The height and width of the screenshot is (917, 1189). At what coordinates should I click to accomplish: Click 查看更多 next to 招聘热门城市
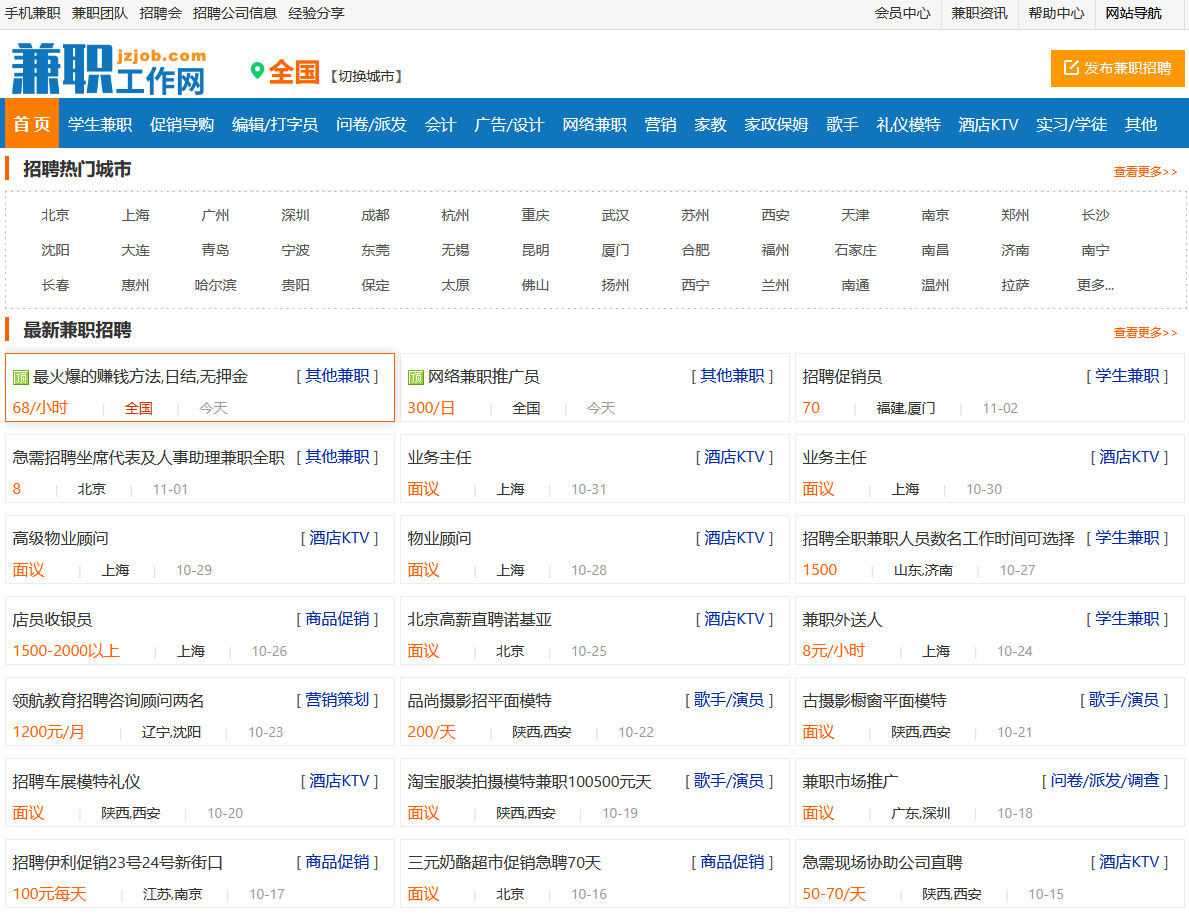pos(1144,170)
